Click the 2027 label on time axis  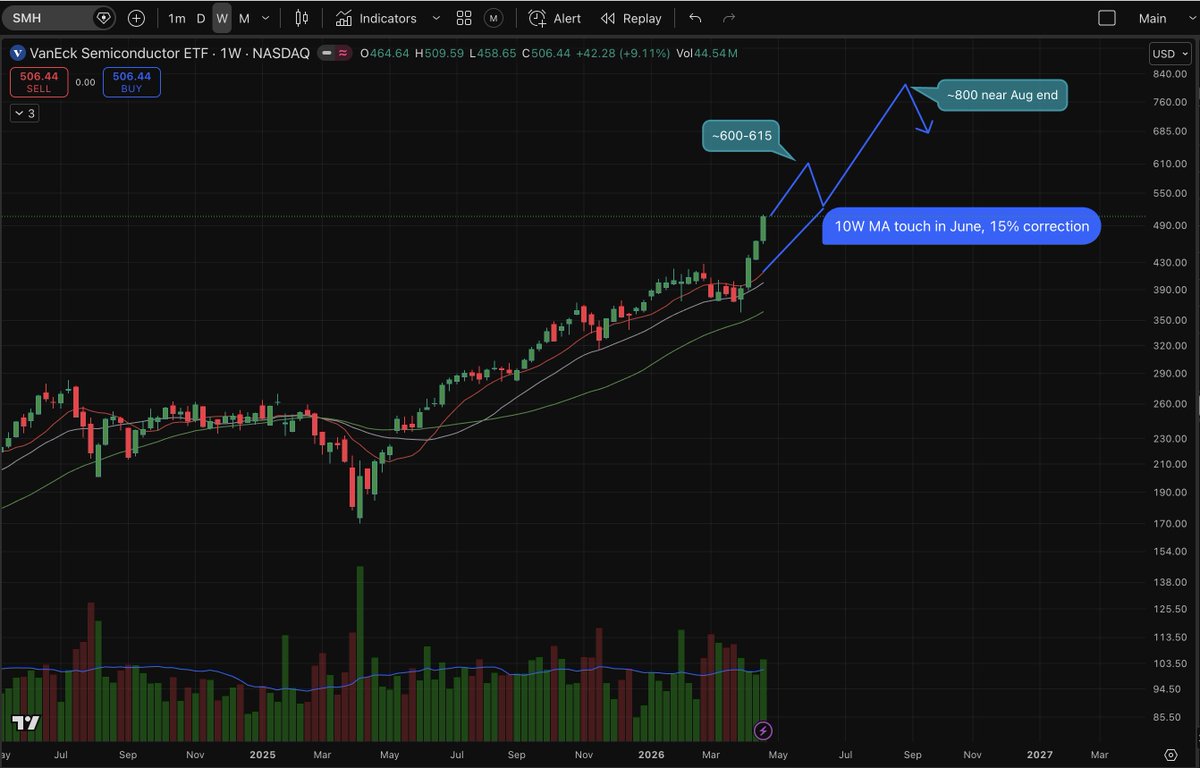coord(1040,754)
